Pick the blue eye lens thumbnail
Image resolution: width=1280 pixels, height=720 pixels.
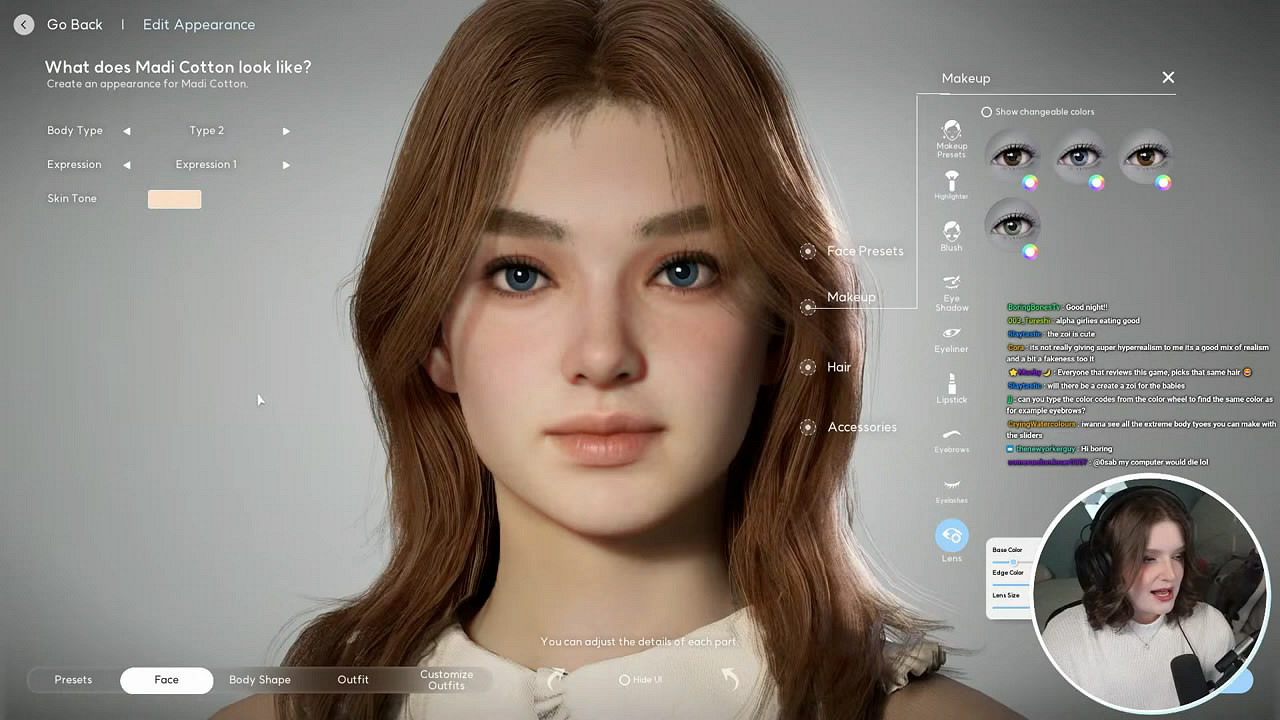(1079, 156)
